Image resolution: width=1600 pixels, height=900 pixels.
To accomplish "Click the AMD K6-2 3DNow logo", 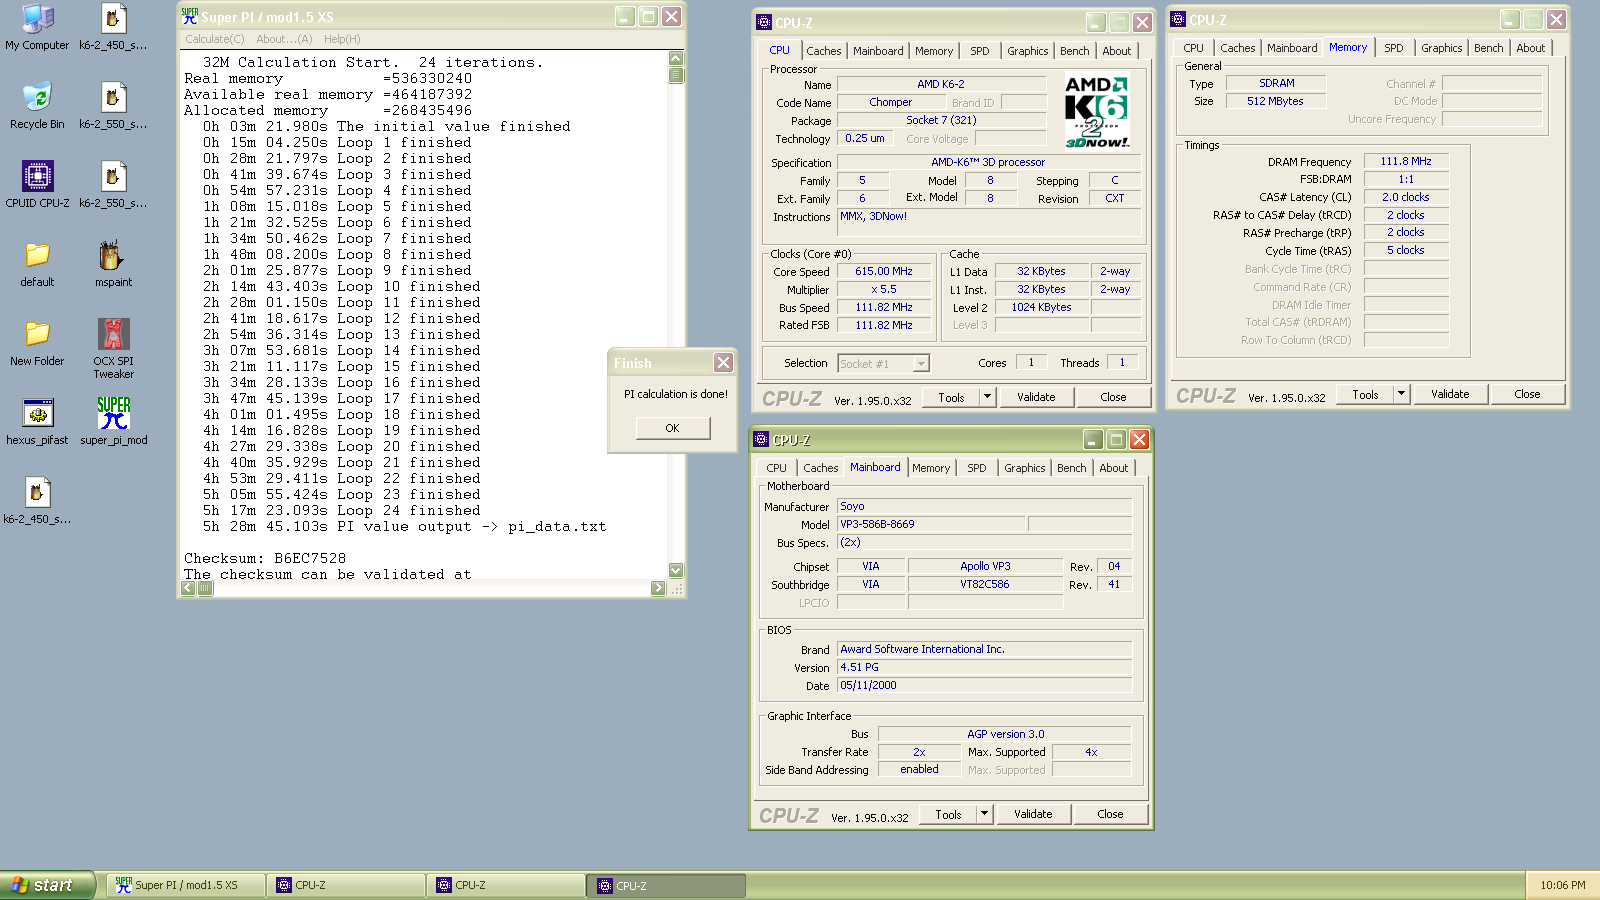I will pyautogui.click(x=1096, y=112).
